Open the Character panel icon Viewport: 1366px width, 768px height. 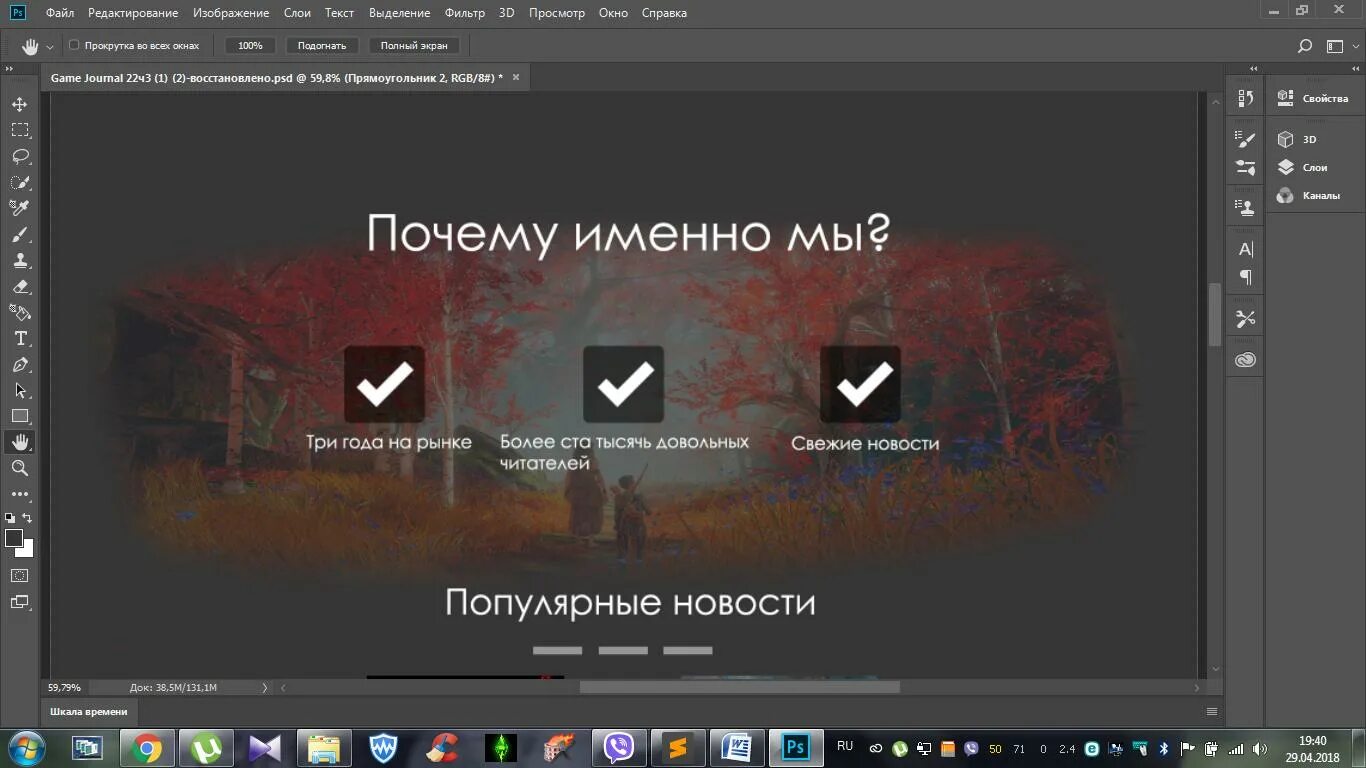(1246, 249)
